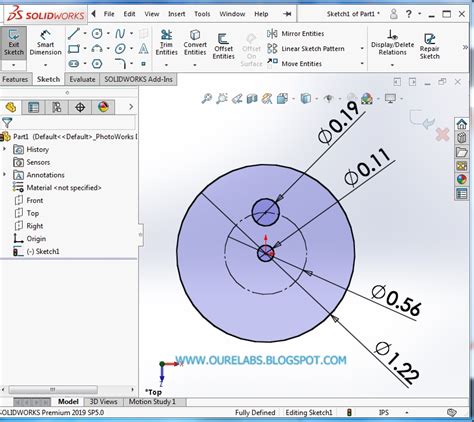Select the Smart Dimension tool
This screenshot has height=422, width=474.
[x=45, y=43]
